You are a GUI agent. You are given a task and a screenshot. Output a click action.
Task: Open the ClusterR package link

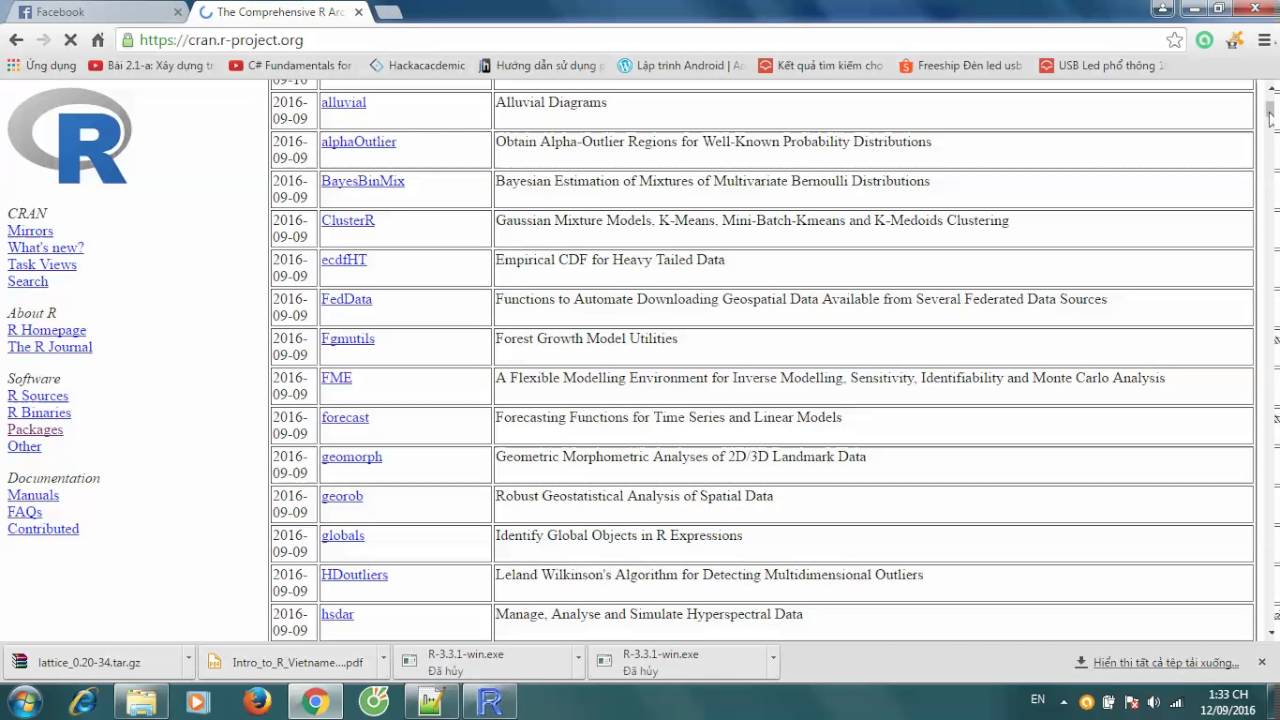(348, 220)
